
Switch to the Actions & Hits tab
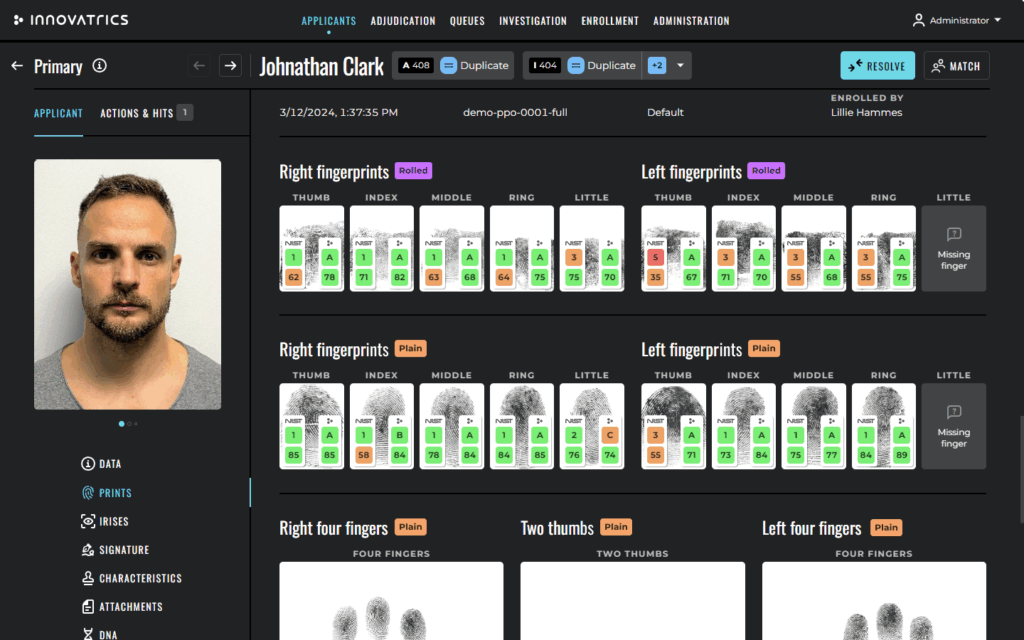pyautogui.click(x=138, y=113)
